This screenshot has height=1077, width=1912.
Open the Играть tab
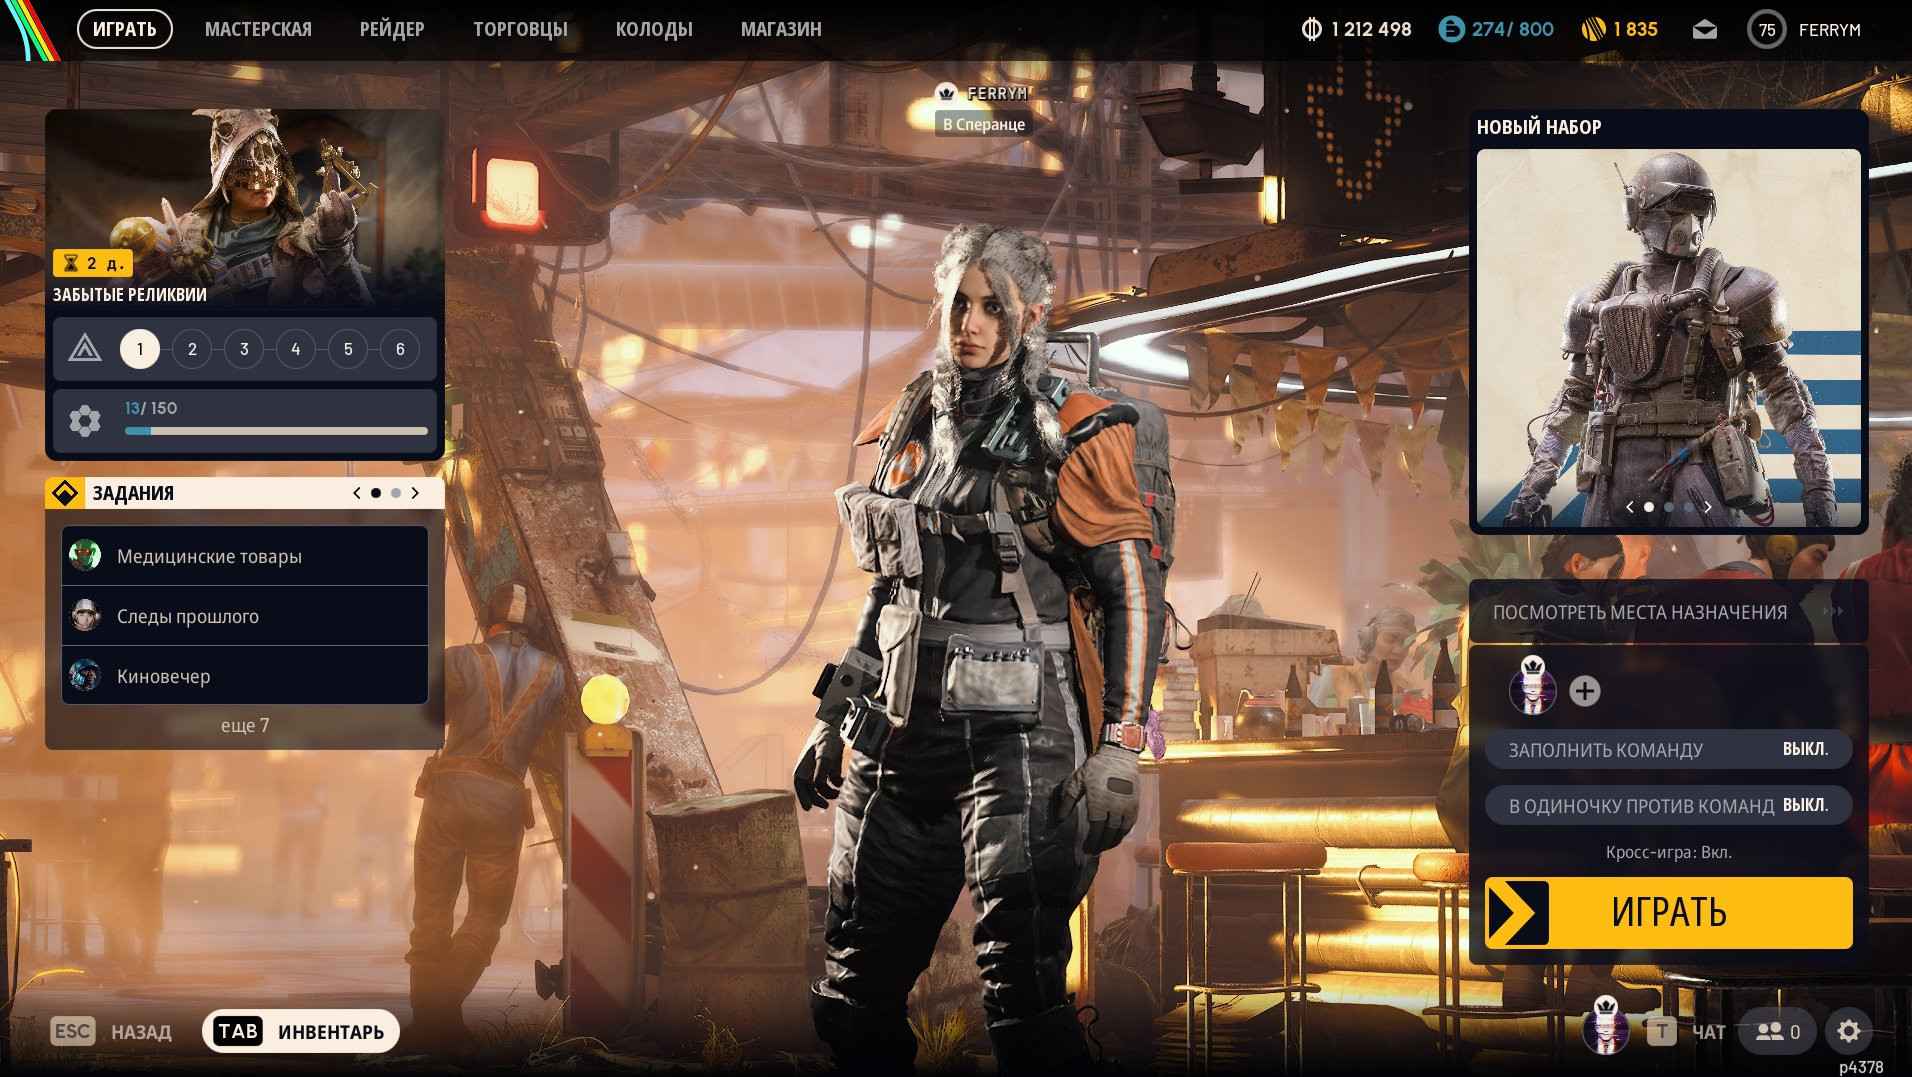(x=125, y=29)
